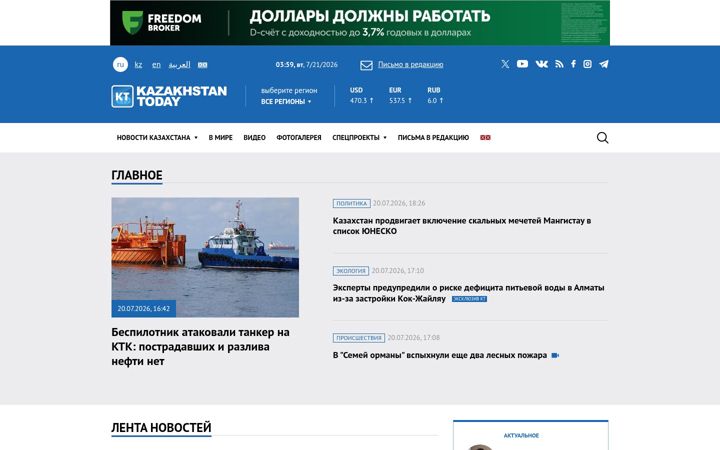
Task: Select the 'ru' language option
Action: pyautogui.click(x=120, y=65)
